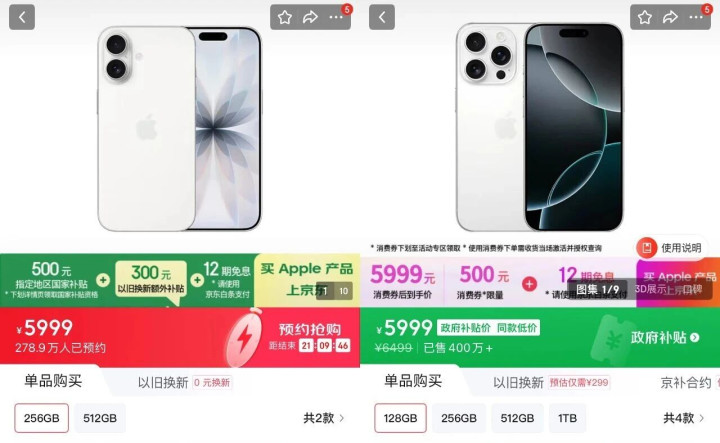Select the 512GB option on the left page
The image size is (720, 443).
pos(100,418)
